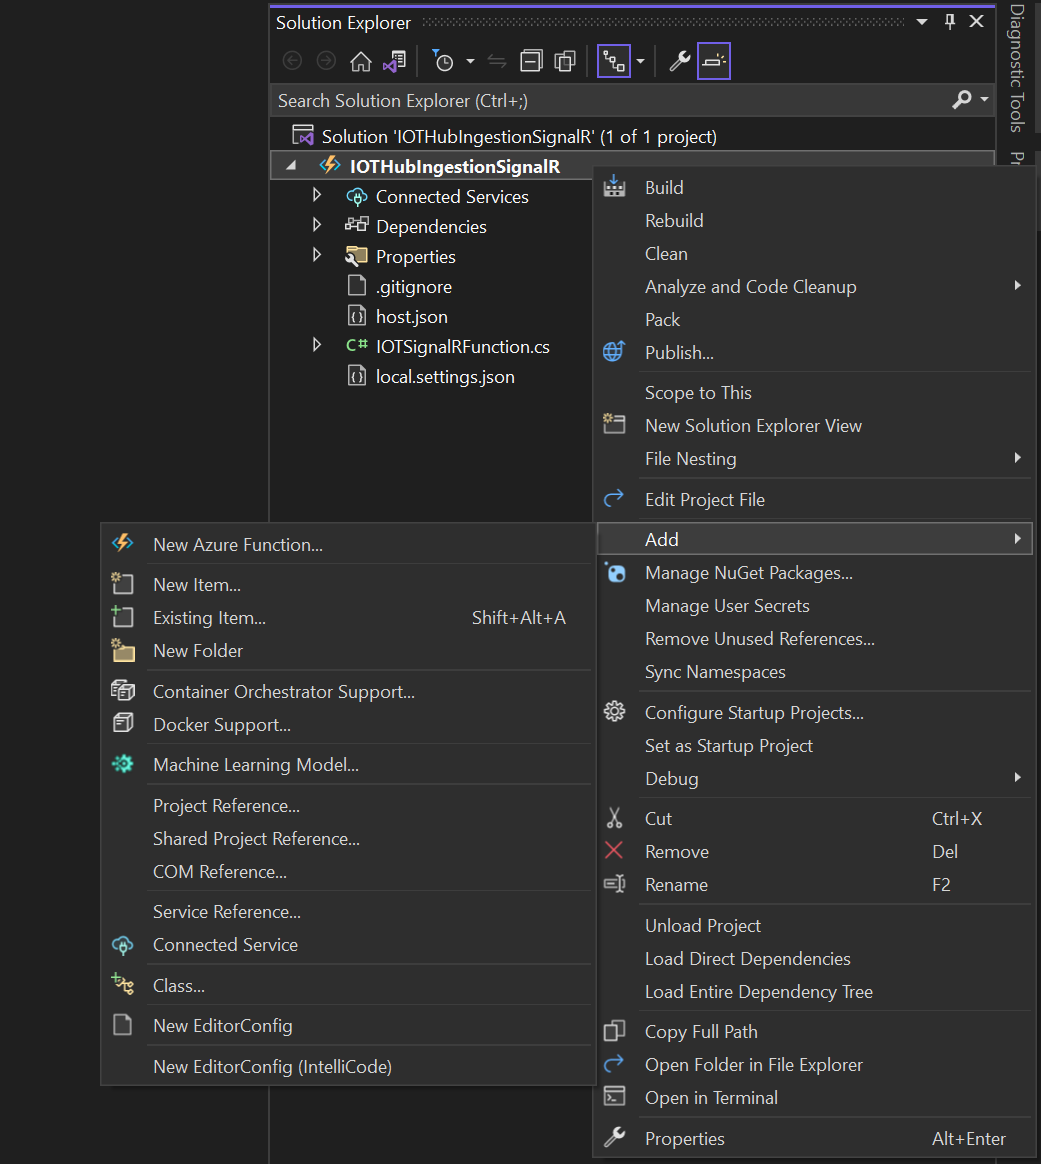Screen dimensions: 1041x1164
Task: Click Machine Learning Model icon
Action: [123, 764]
